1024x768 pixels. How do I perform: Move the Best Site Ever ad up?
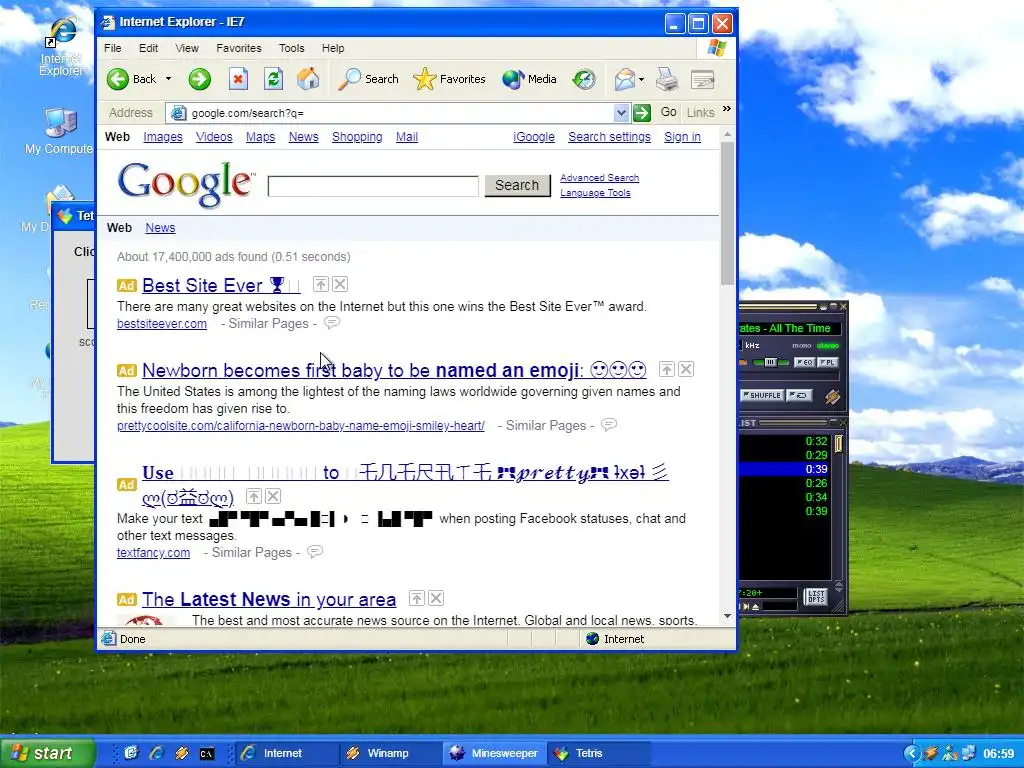321,284
